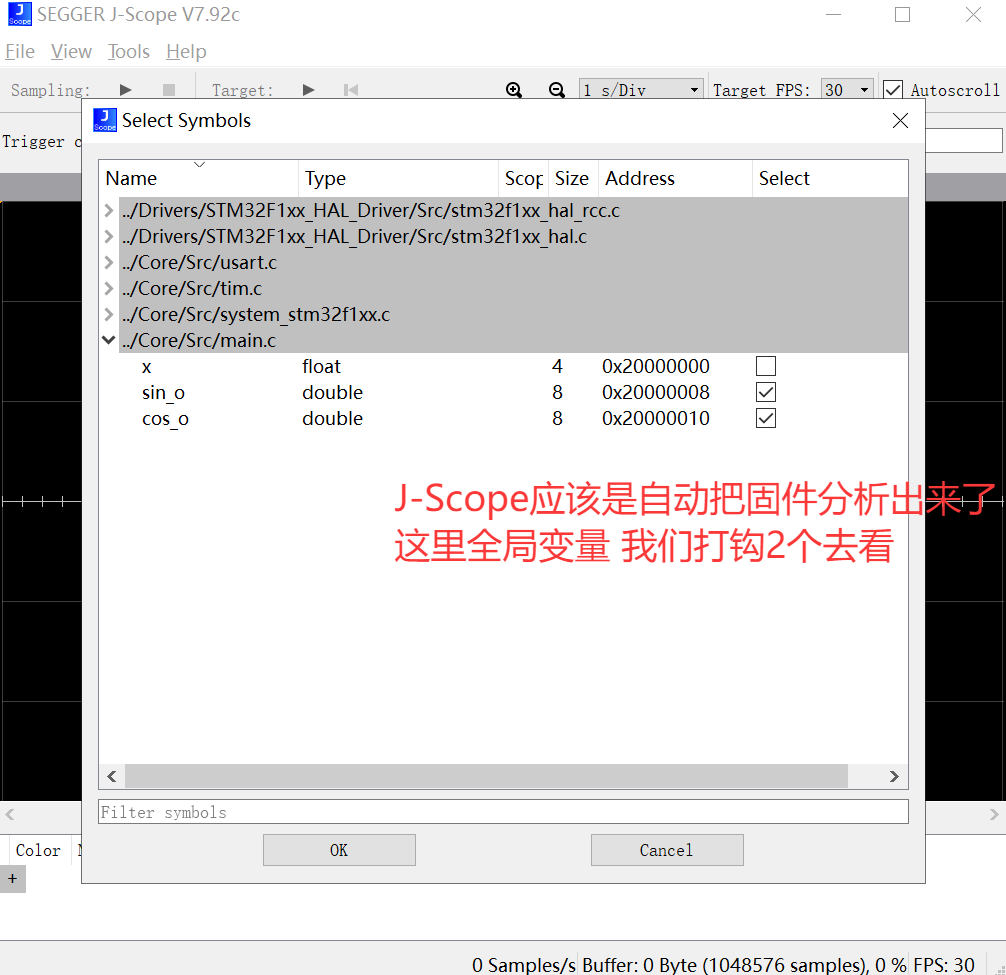1006x975 pixels.
Task: Expand the usart.c tree node
Action: tap(108, 262)
